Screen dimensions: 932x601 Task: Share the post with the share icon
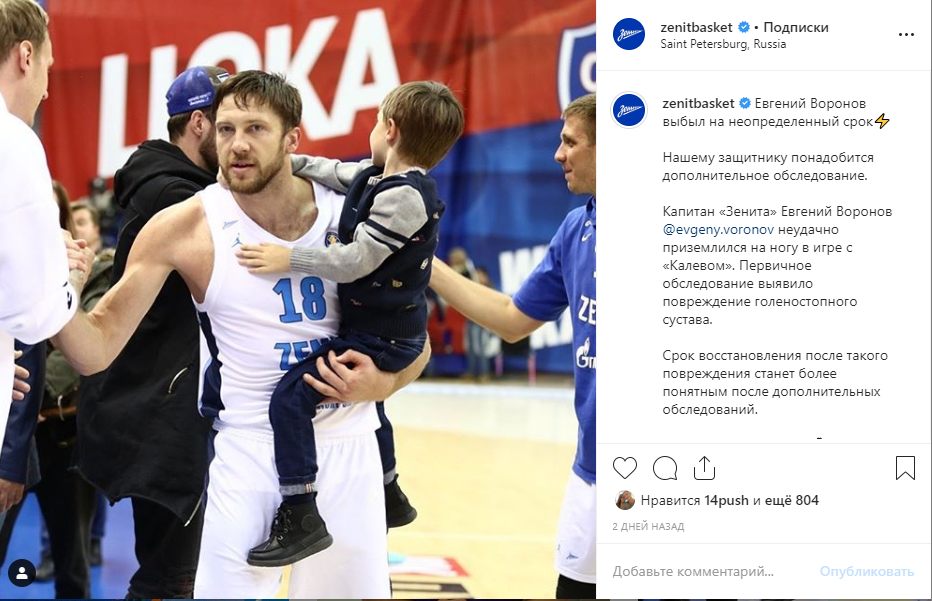point(704,468)
